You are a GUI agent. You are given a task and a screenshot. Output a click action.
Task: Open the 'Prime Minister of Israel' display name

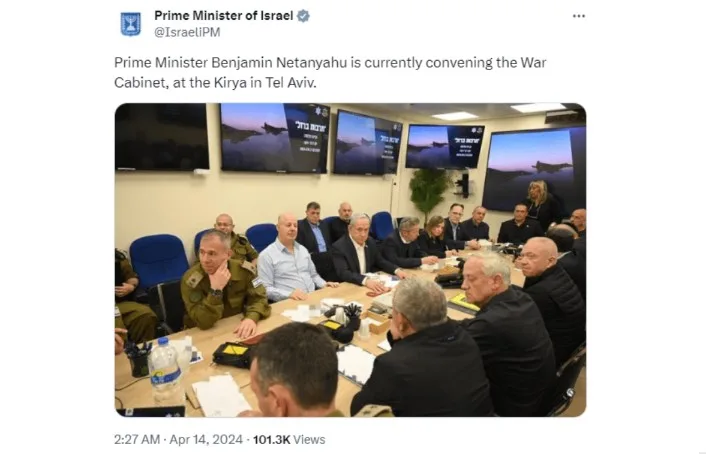224,16
